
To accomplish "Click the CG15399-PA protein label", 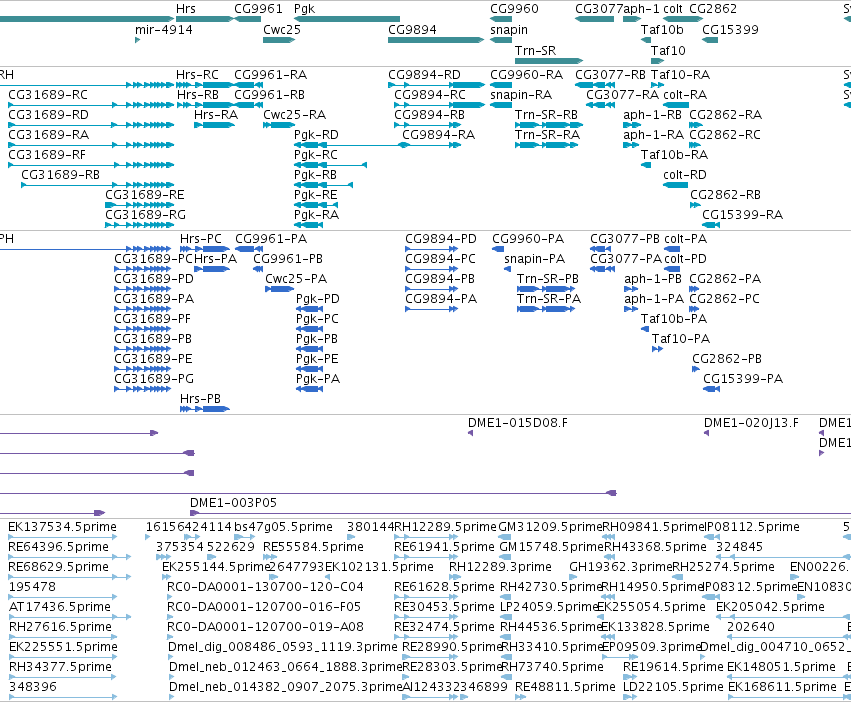I will [x=743, y=378].
